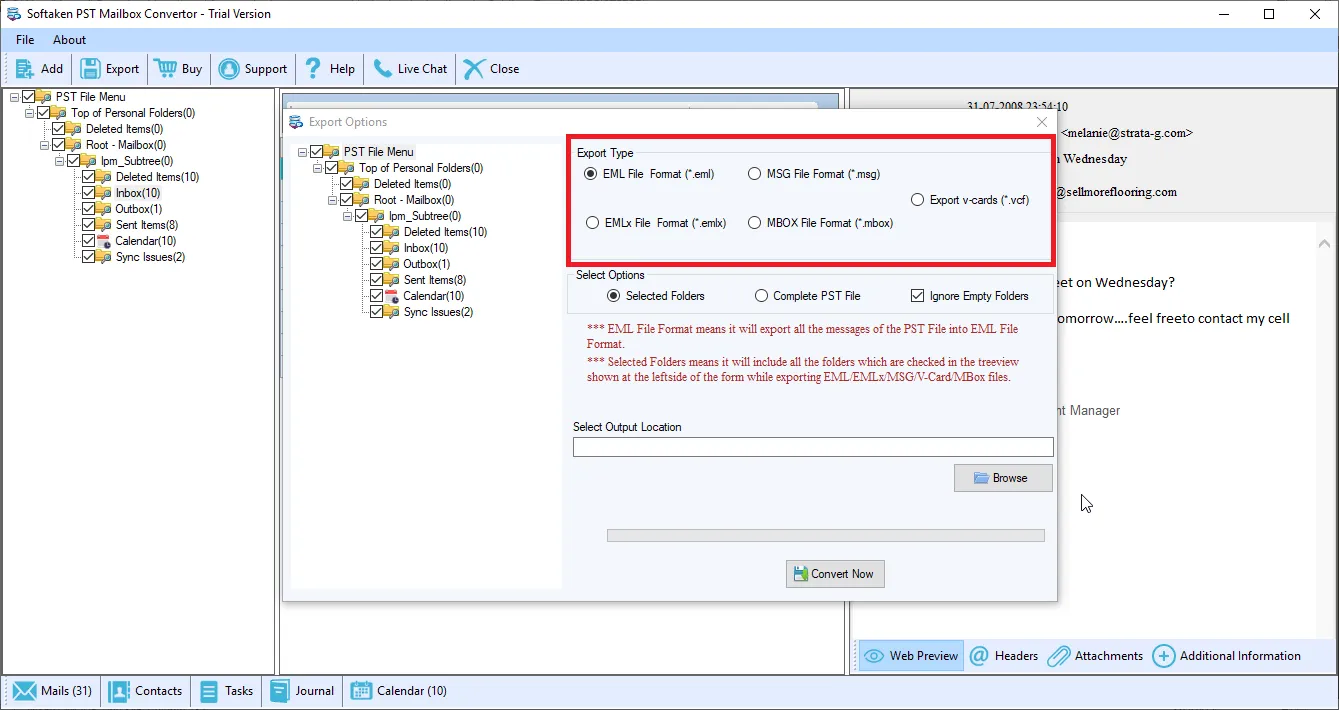Switch to the Mails (31) tab
Screen dimensions: 1339x710
(52, 691)
